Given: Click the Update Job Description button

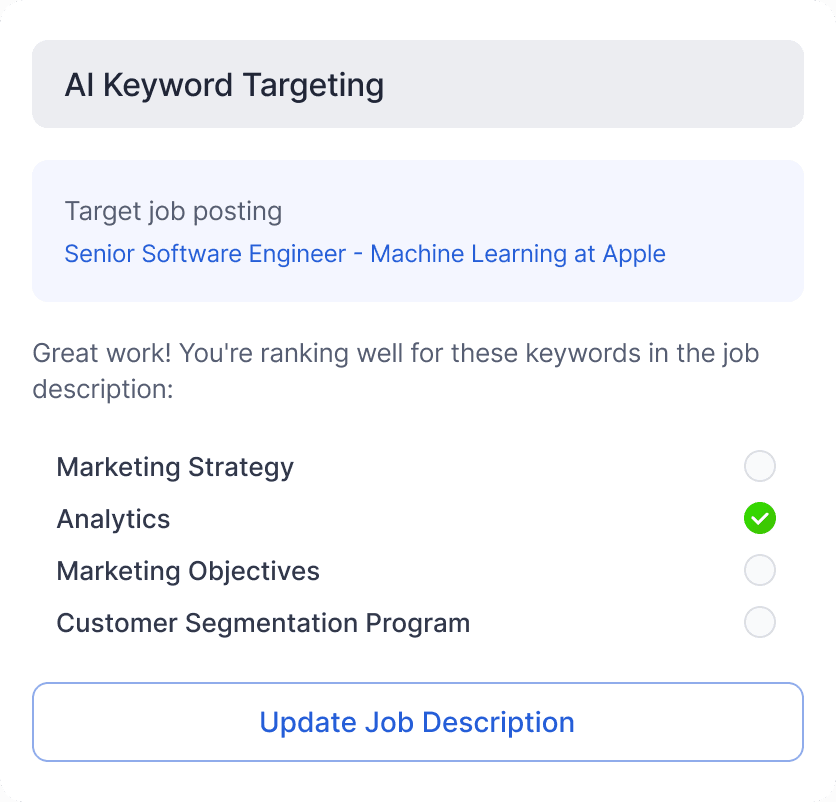Looking at the screenshot, I should 417,722.
